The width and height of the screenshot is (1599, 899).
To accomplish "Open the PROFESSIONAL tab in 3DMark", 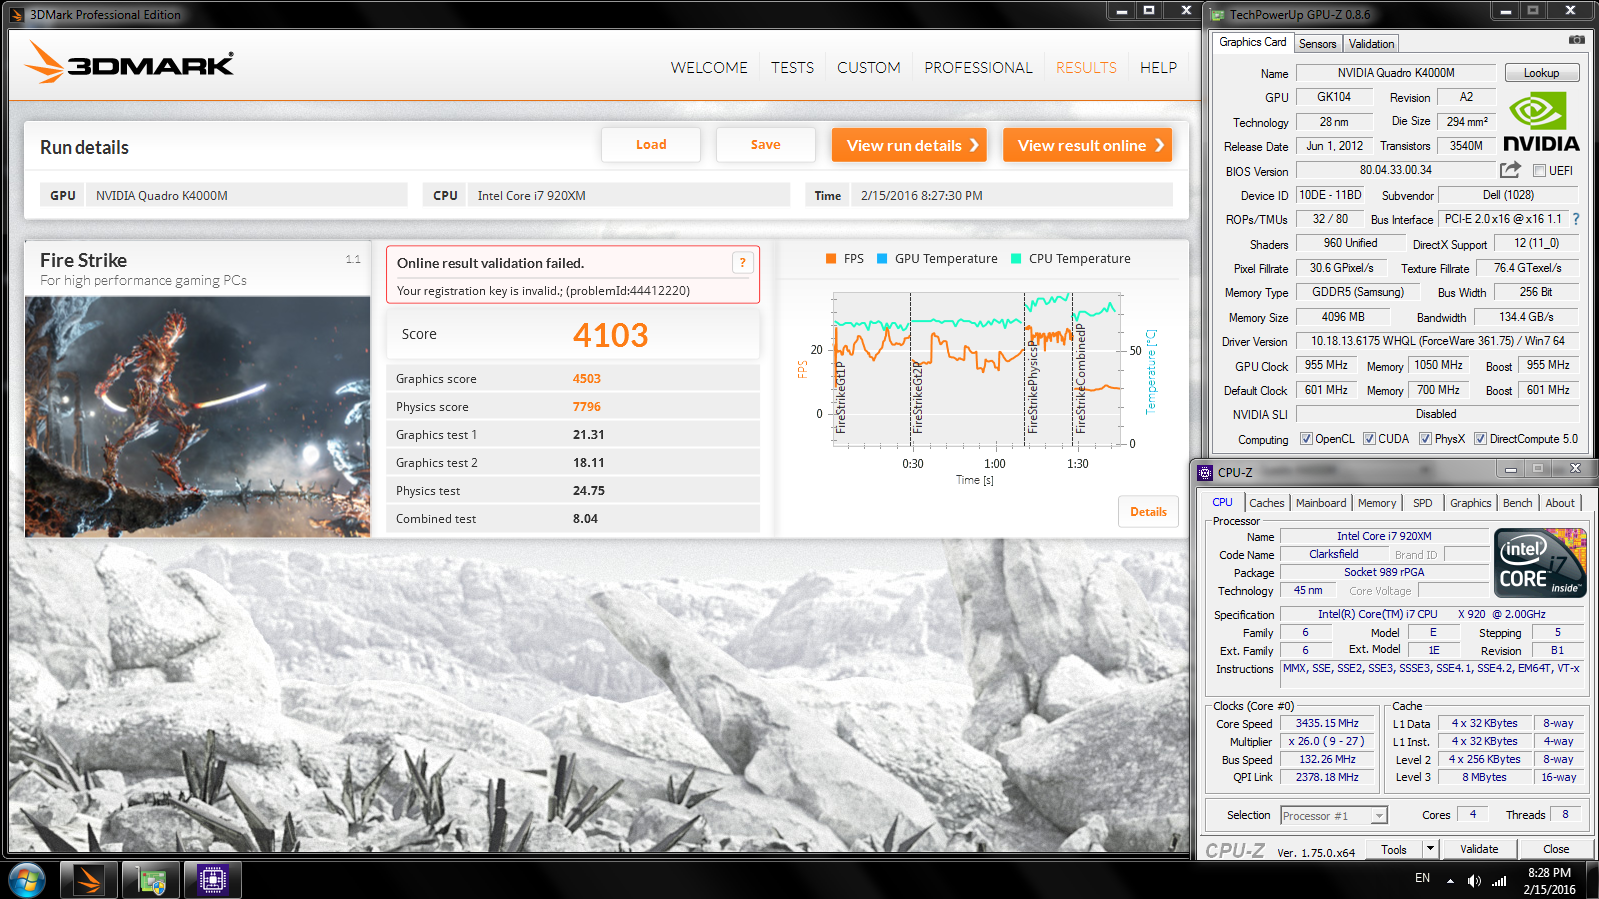I will click(978, 68).
